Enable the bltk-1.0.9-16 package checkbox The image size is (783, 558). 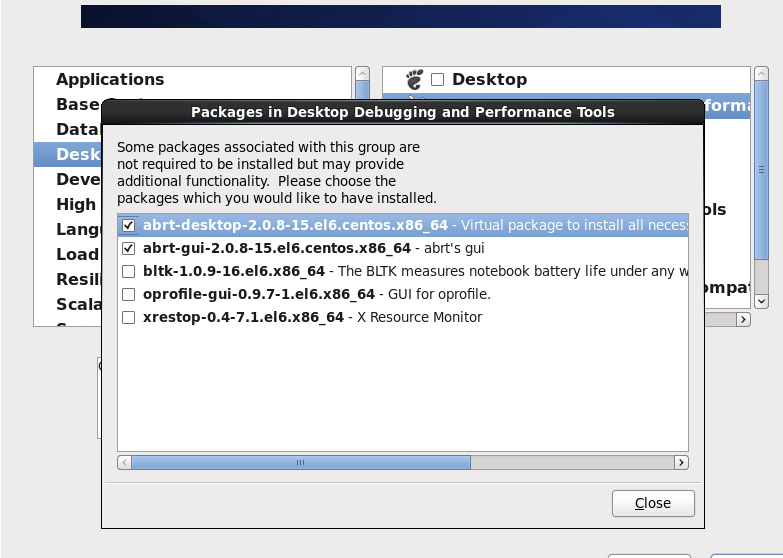(x=128, y=271)
